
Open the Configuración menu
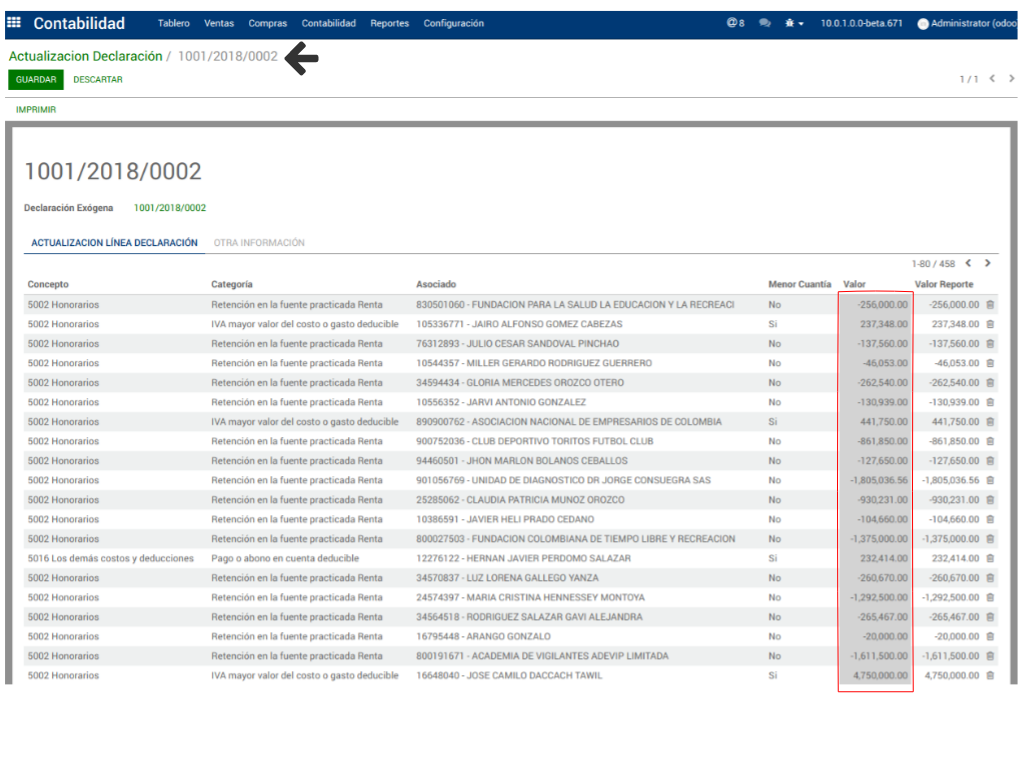(x=453, y=23)
